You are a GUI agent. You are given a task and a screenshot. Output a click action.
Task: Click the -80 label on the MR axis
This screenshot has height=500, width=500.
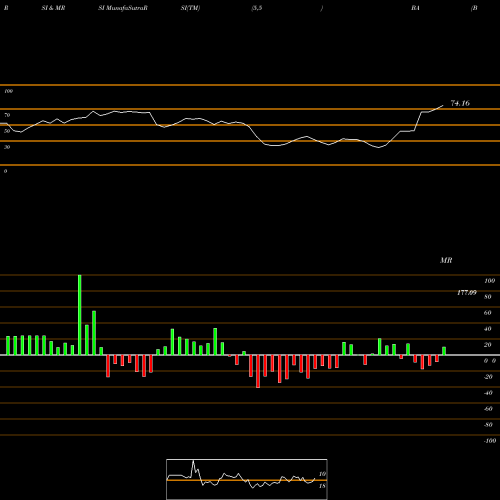(x=488, y=425)
